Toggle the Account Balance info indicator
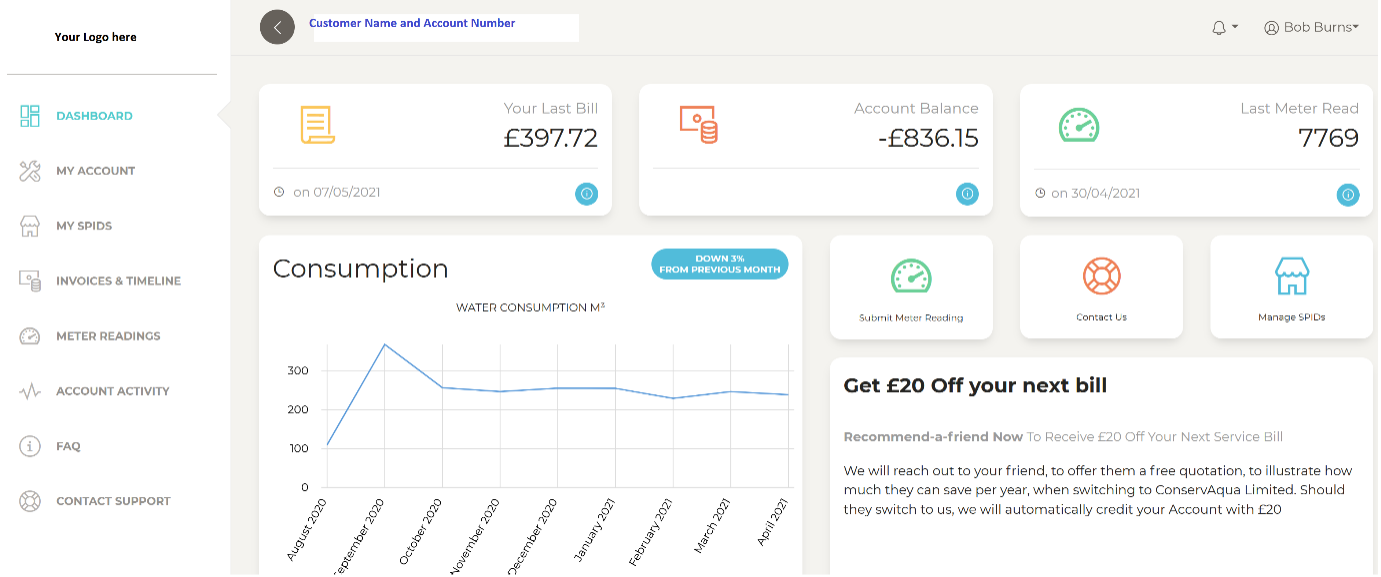The width and height of the screenshot is (1381, 577). pos(967,194)
